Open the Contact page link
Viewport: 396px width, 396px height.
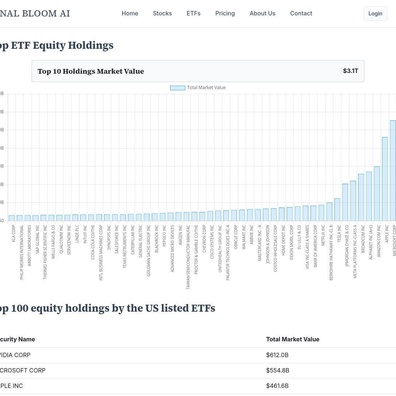(x=301, y=13)
